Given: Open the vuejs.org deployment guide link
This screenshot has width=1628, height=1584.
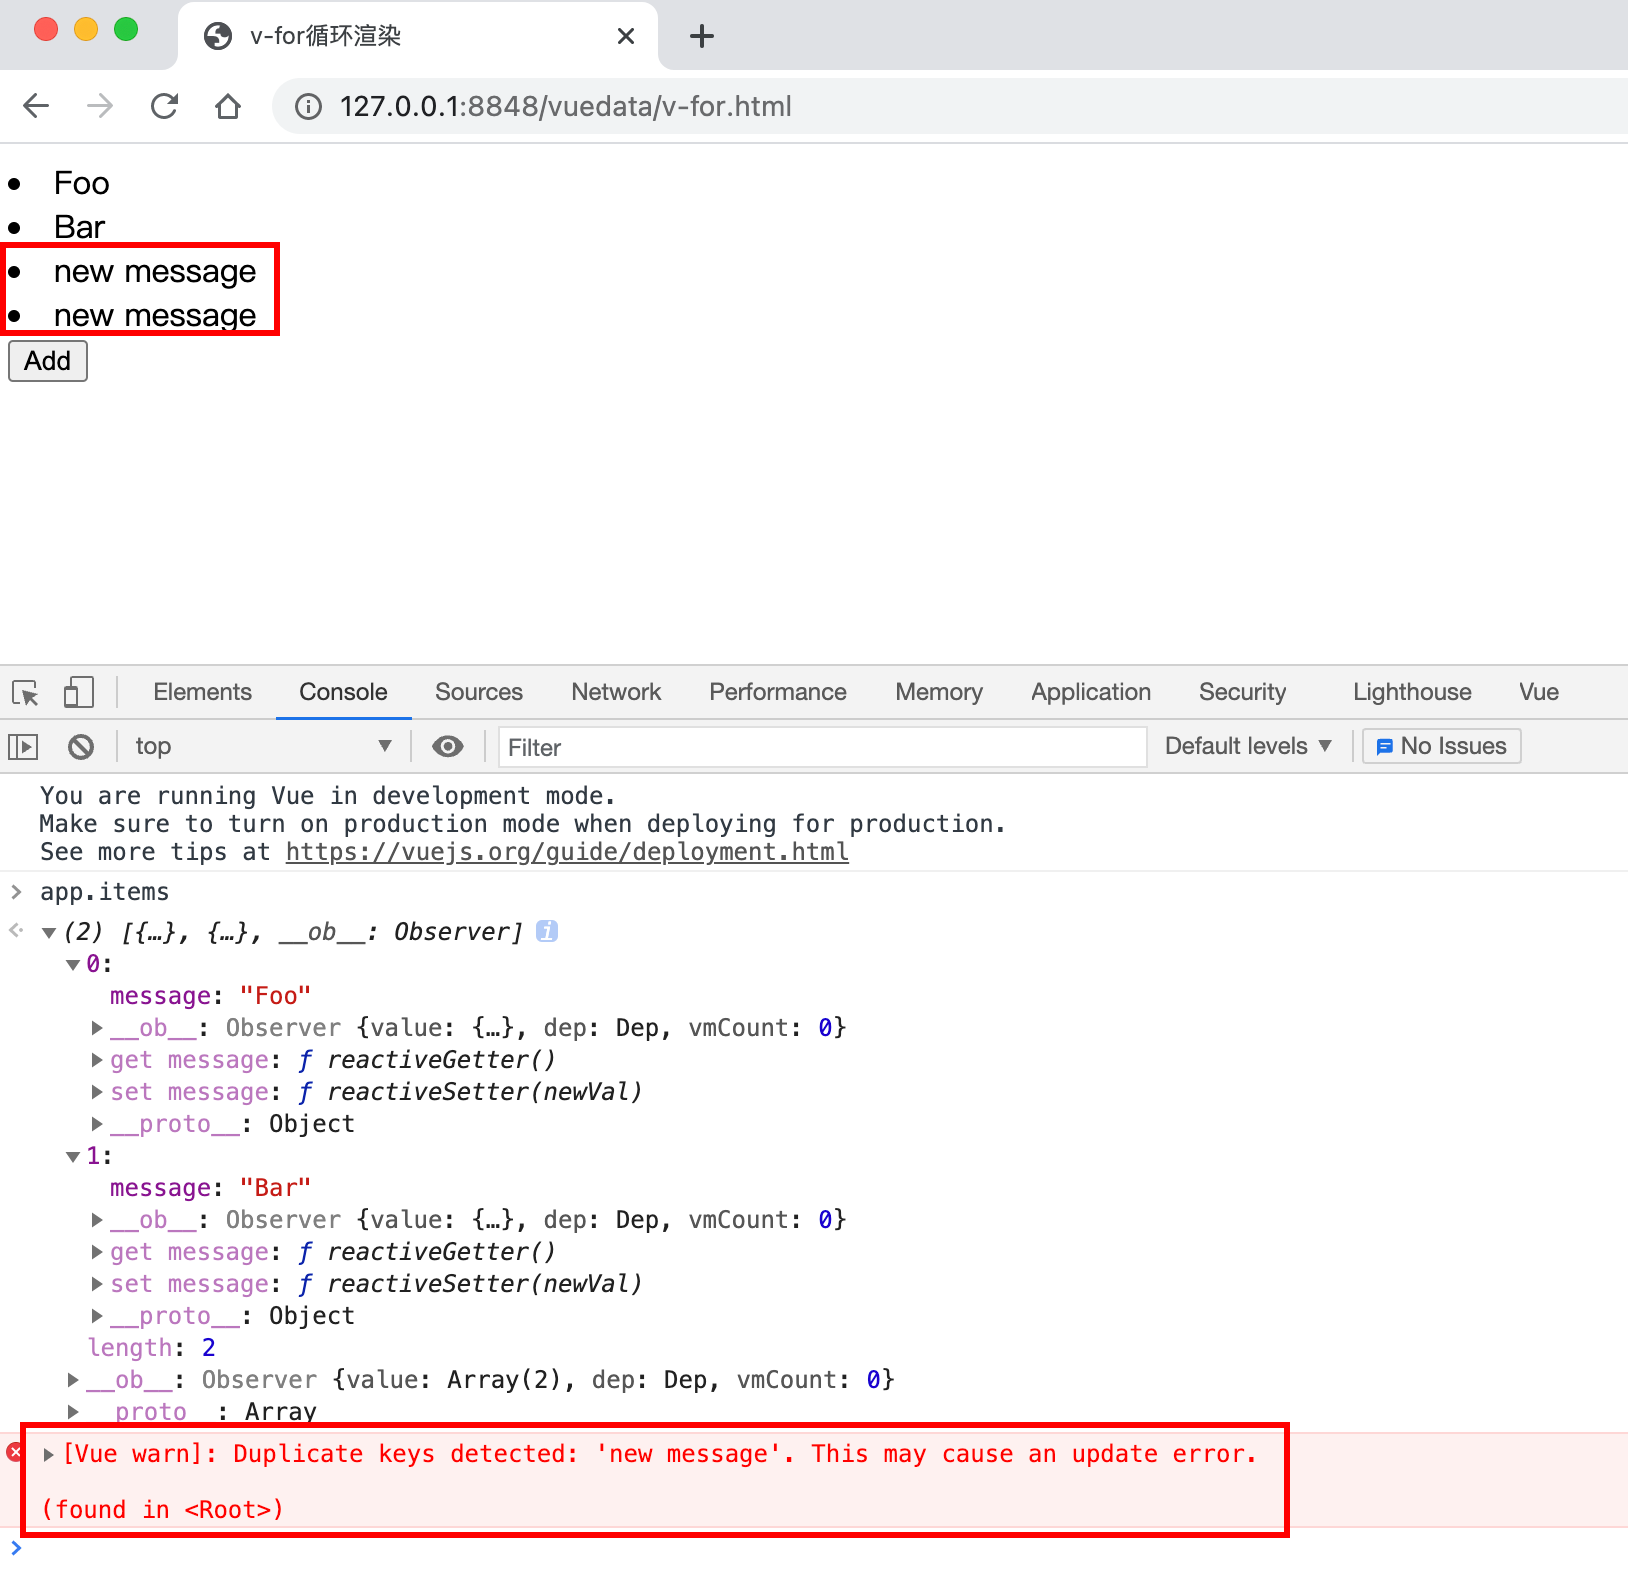Looking at the screenshot, I should (x=567, y=852).
